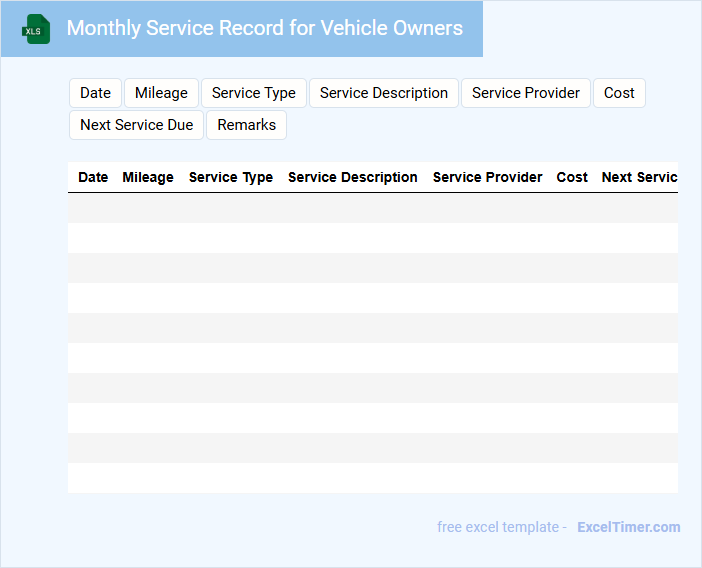Click the Service Type tag button
The height and width of the screenshot is (568, 702).
(x=254, y=93)
